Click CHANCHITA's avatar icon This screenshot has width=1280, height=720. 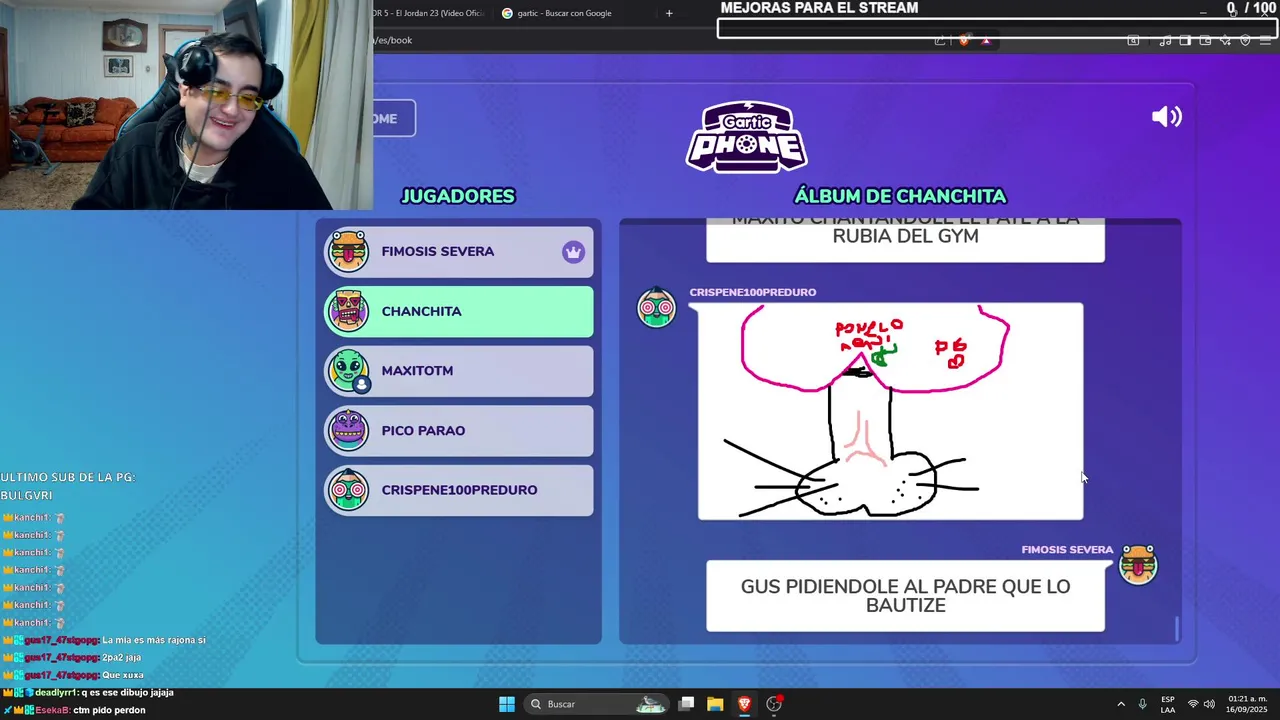click(348, 311)
